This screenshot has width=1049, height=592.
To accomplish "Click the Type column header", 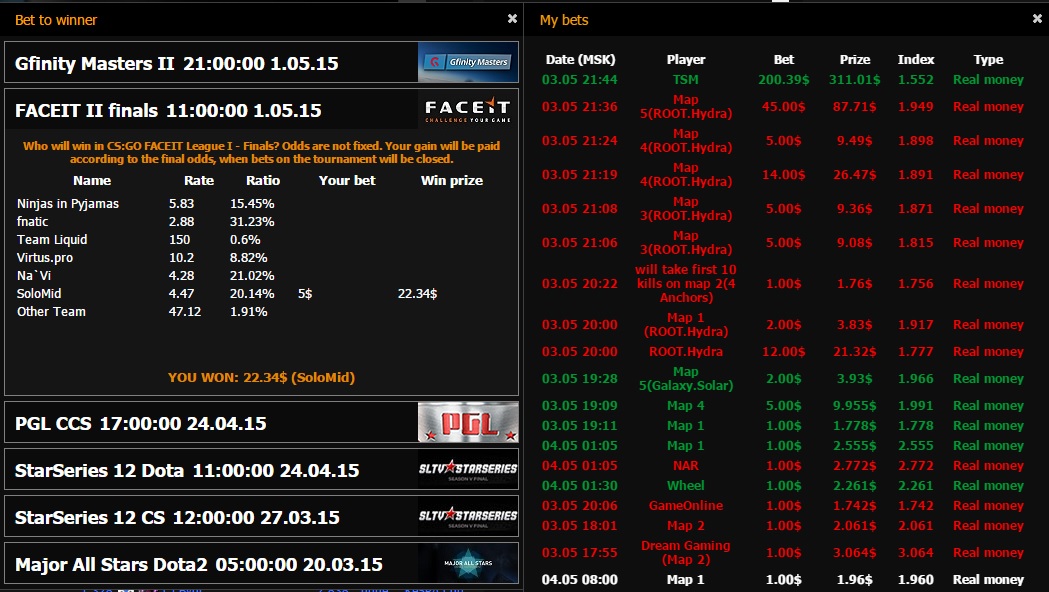I will (x=988, y=60).
